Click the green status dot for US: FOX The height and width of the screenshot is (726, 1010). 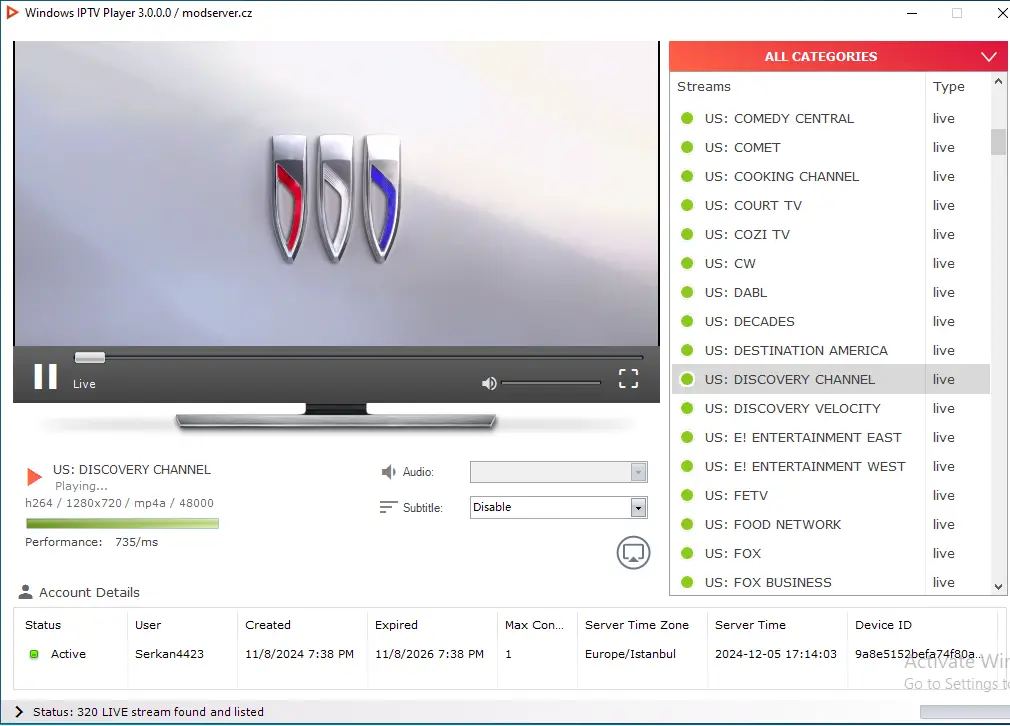point(687,553)
